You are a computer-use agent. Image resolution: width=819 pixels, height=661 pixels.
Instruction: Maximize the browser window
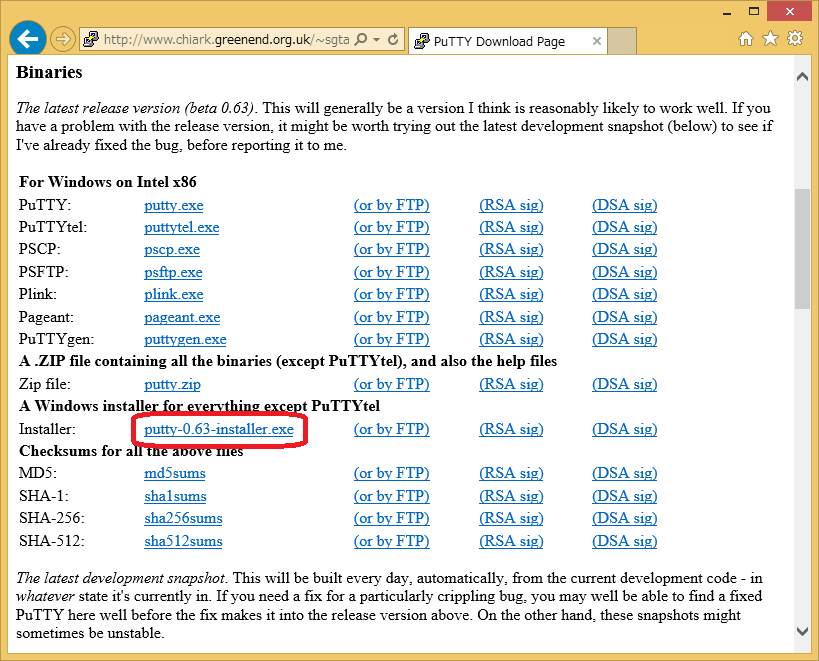pos(753,11)
